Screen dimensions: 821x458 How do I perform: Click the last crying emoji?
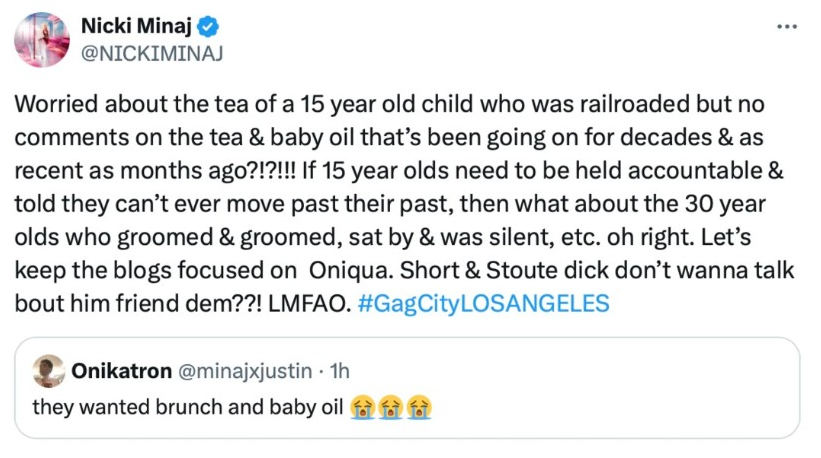tap(421, 407)
